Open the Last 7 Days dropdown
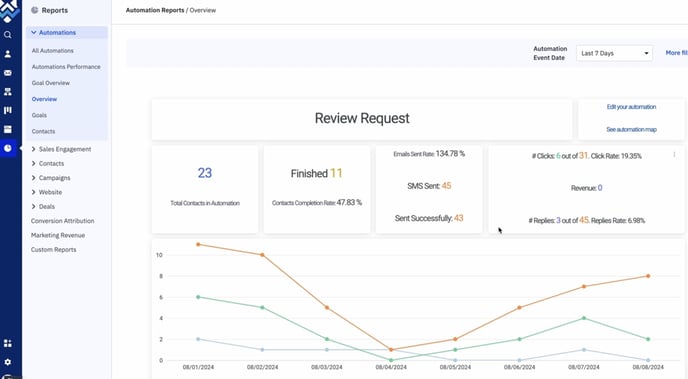 coord(614,53)
